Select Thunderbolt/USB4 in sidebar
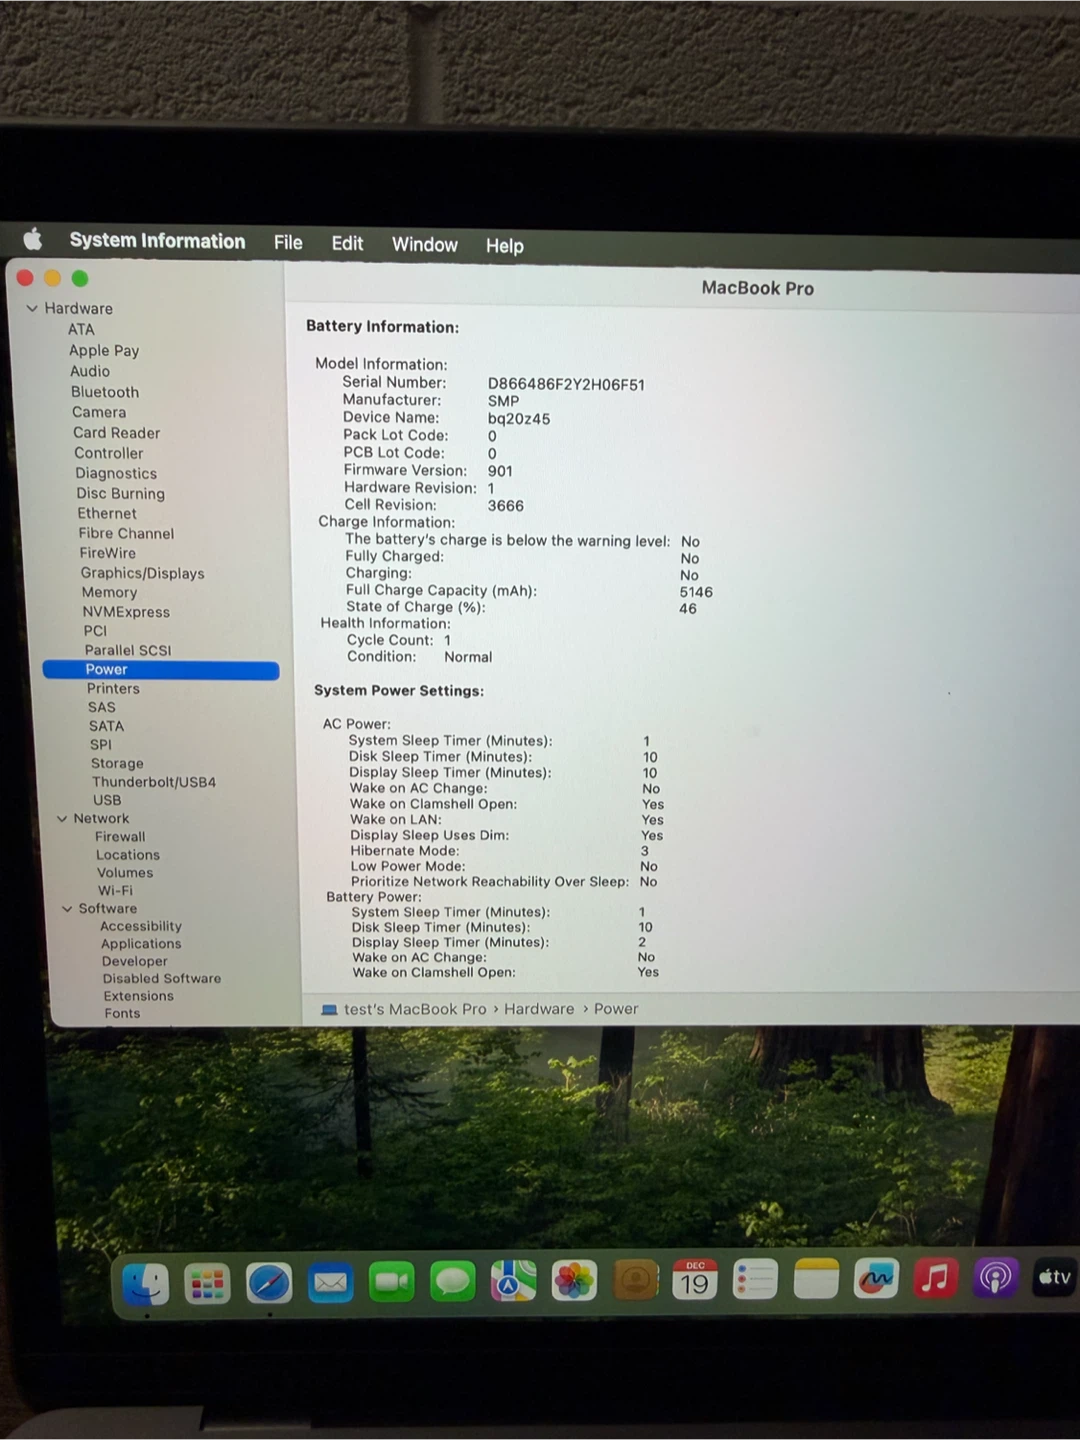Viewport: 1080px width, 1440px height. pos(154,782)
